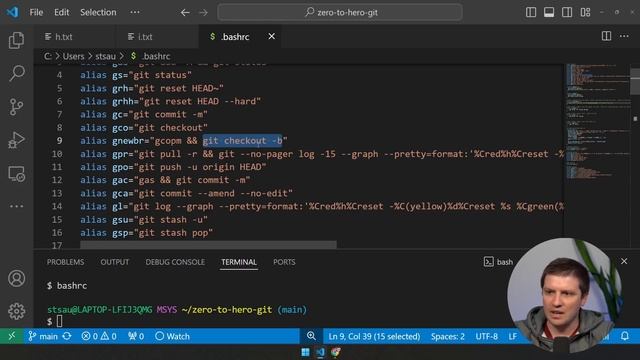Click the zero-to-hero-git search box

tap(340, 12)
